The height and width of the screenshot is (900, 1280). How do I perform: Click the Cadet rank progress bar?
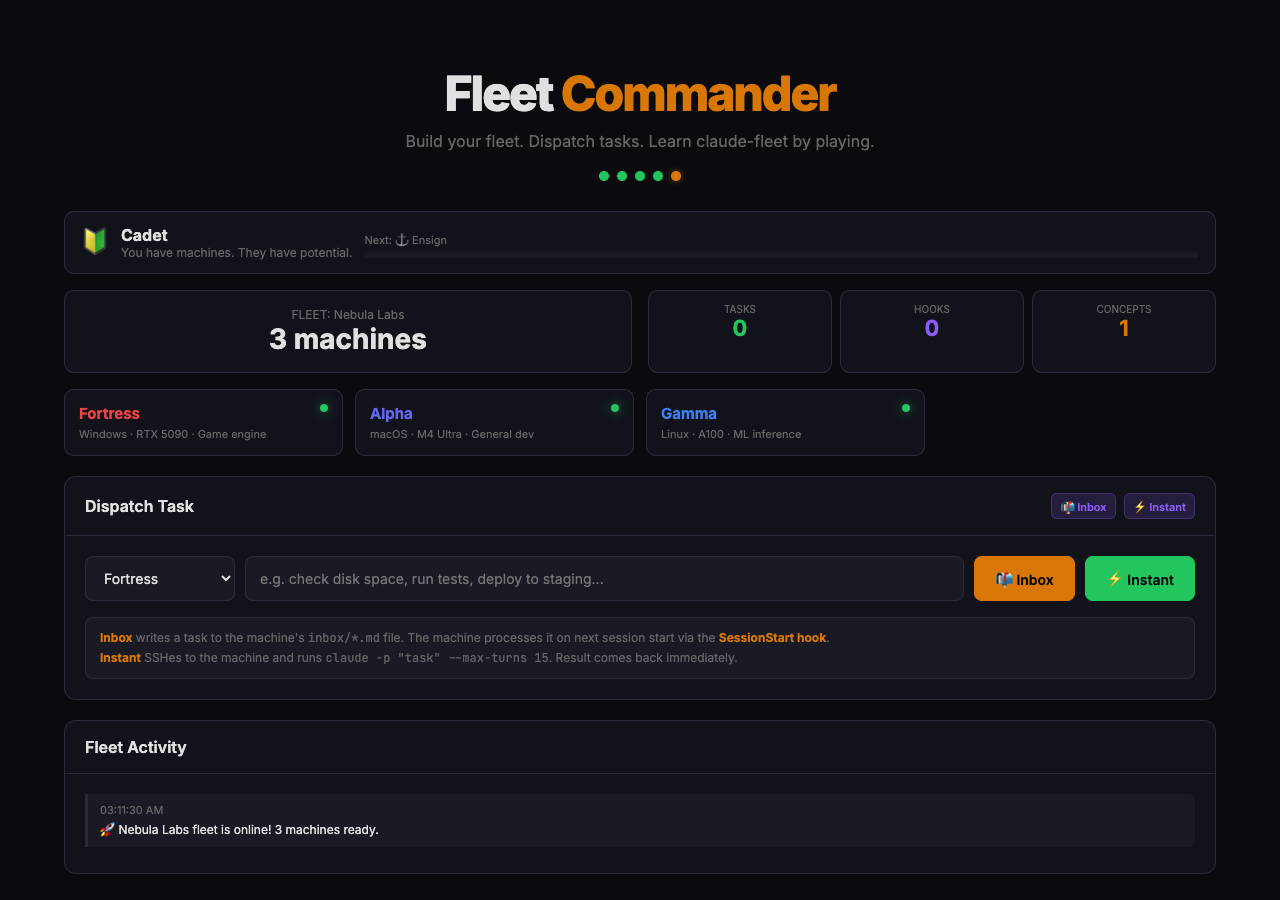click(x=780, y=255)
